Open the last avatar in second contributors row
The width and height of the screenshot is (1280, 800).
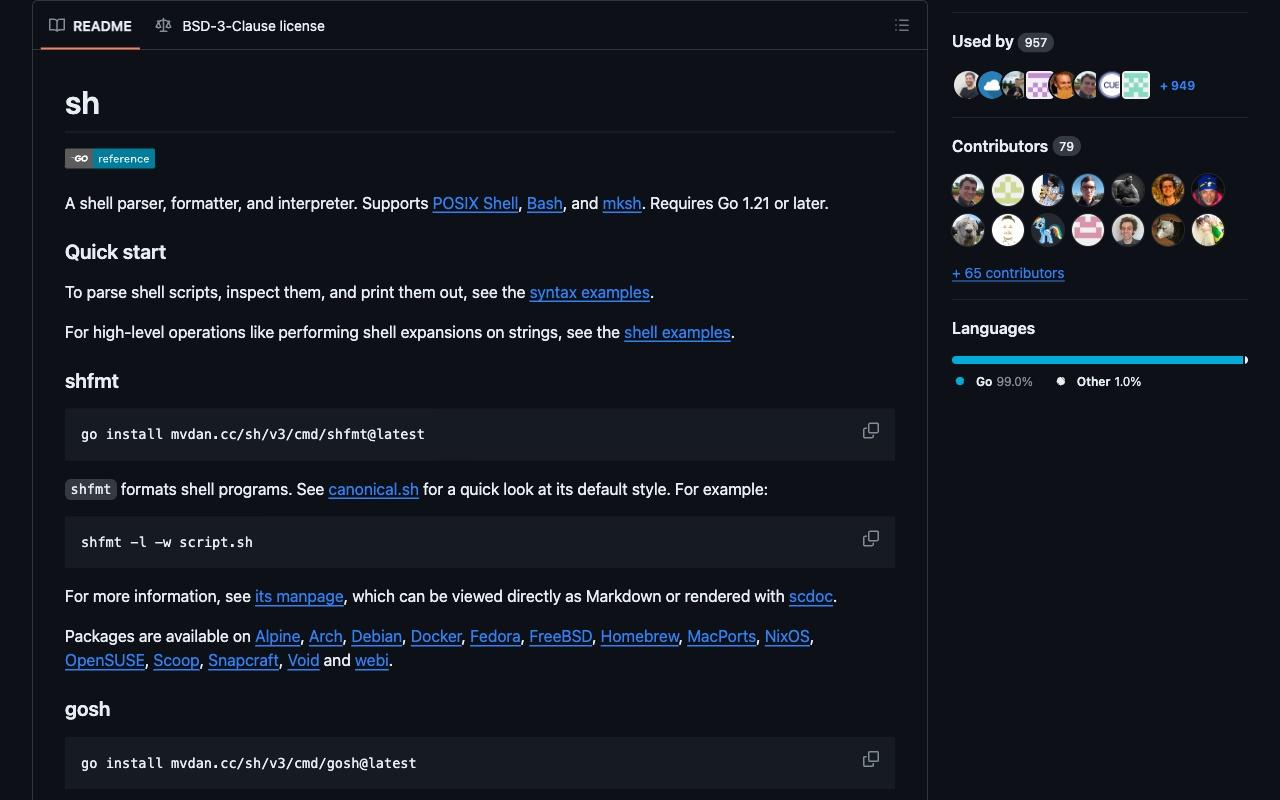[x=1208, y=230]
